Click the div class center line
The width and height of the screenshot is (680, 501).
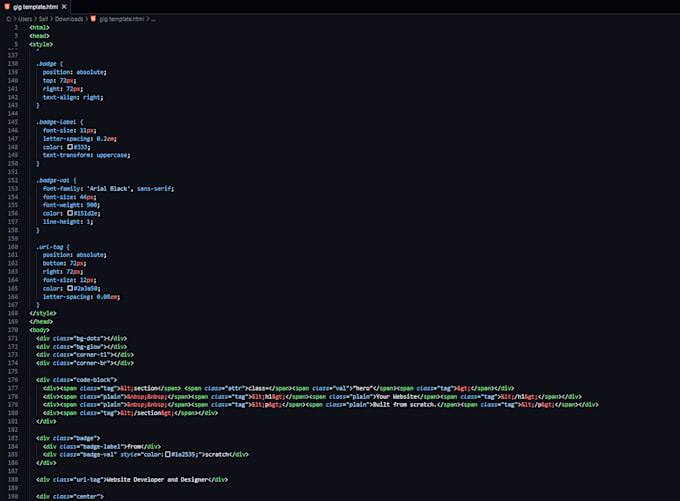click(x=70, y=497)
